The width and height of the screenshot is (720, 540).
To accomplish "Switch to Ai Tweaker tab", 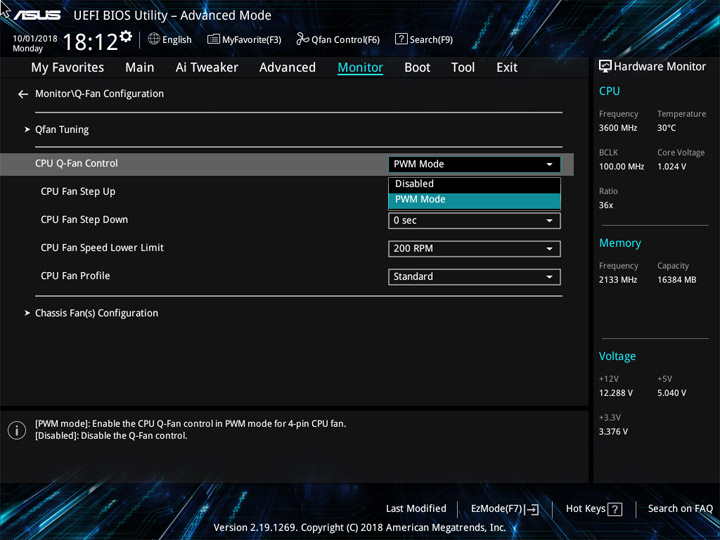I will 207,68.
